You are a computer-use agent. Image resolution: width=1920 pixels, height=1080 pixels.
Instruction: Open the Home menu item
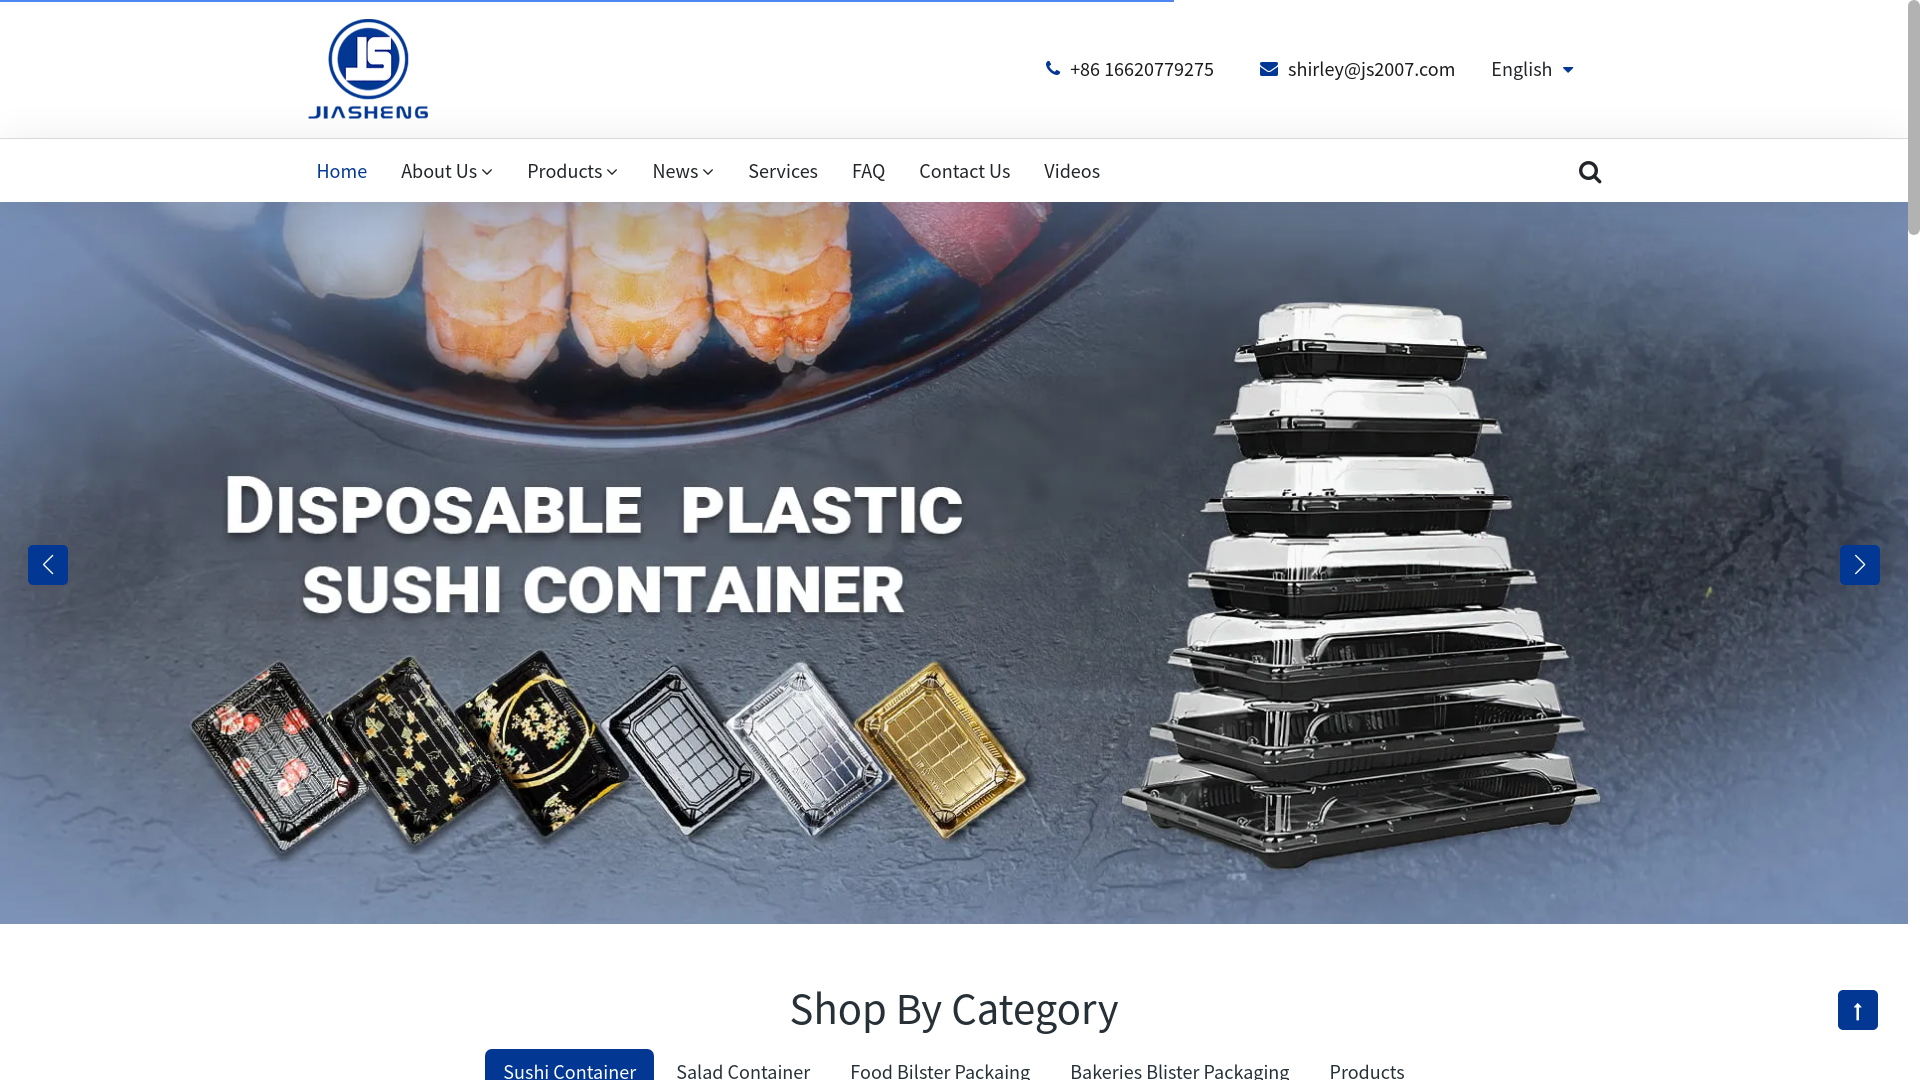(x=342, y=171)
